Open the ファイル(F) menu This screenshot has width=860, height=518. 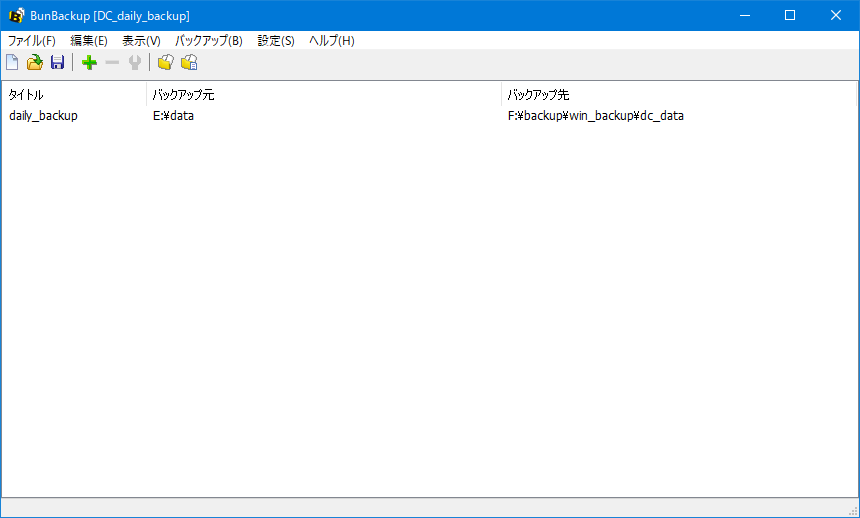32,41
